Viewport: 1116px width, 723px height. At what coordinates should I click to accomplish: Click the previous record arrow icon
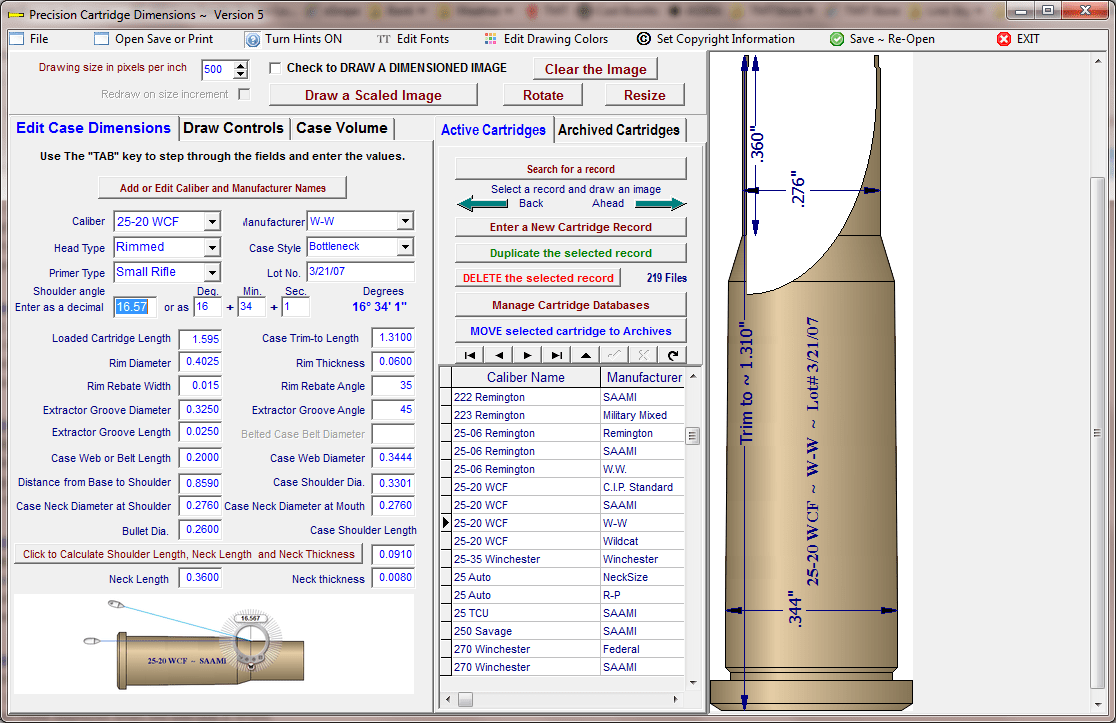pyautogui.click(x=497, y=355)
